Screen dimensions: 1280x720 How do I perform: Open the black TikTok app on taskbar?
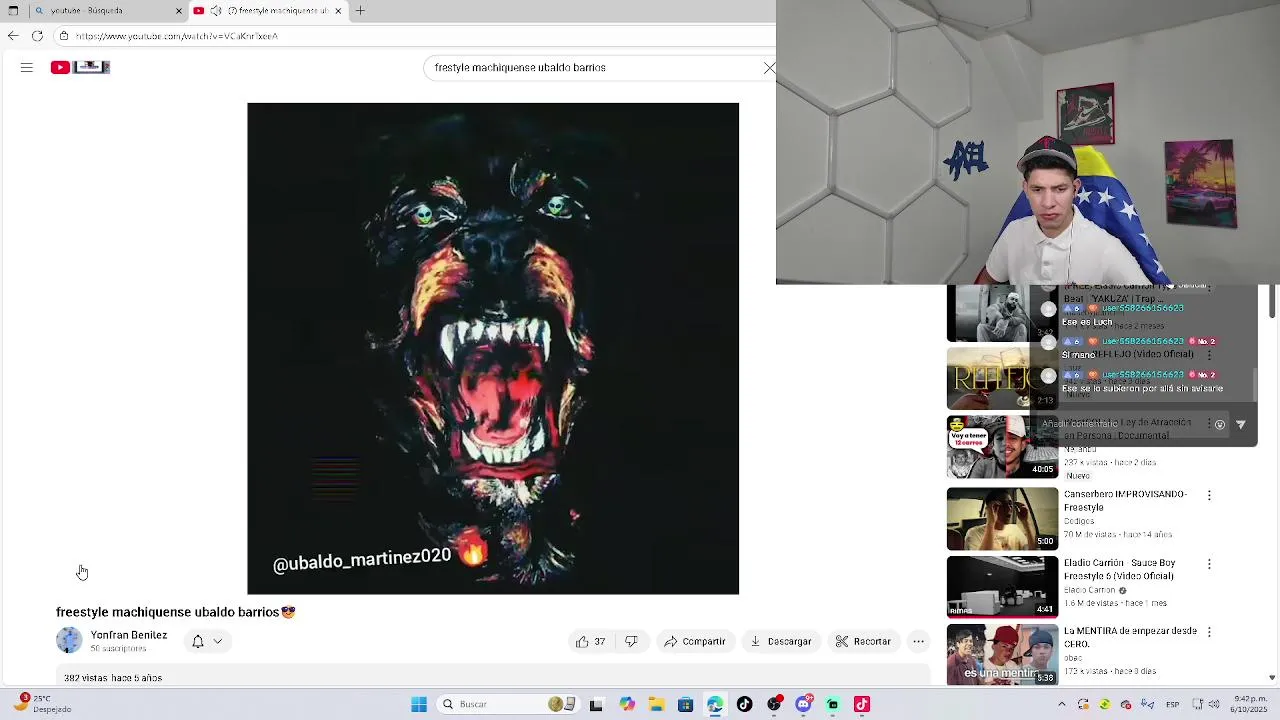pyautogui.click(x=744, y=704)
